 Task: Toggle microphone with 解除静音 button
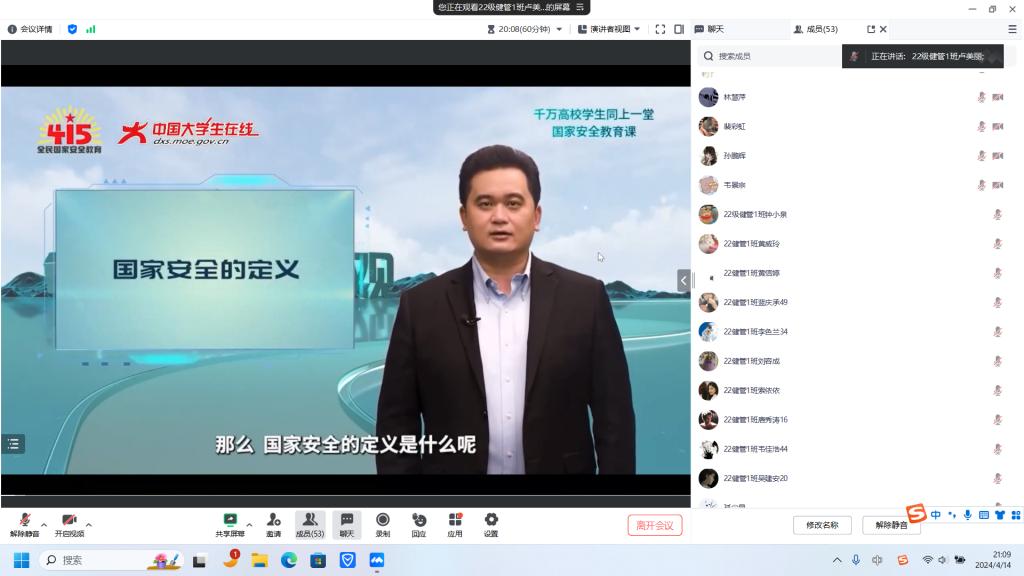click(25, 524)
